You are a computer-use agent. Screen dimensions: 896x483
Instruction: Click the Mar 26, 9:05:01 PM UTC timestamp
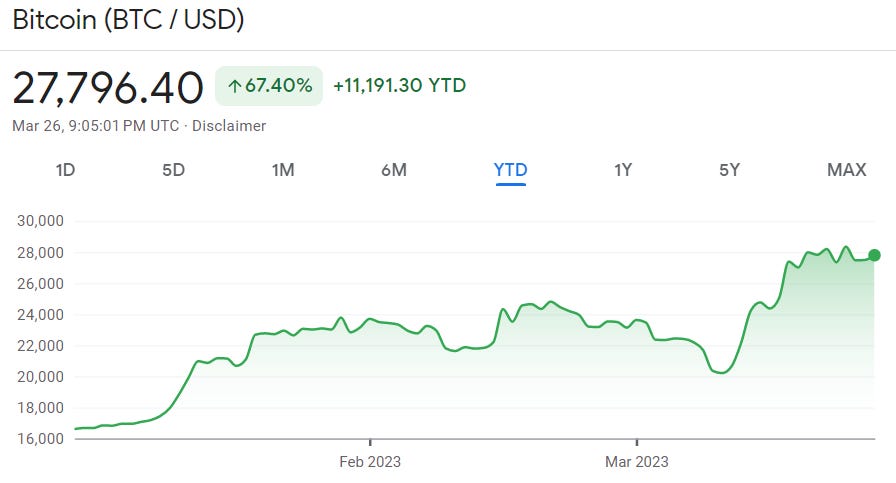96,126
